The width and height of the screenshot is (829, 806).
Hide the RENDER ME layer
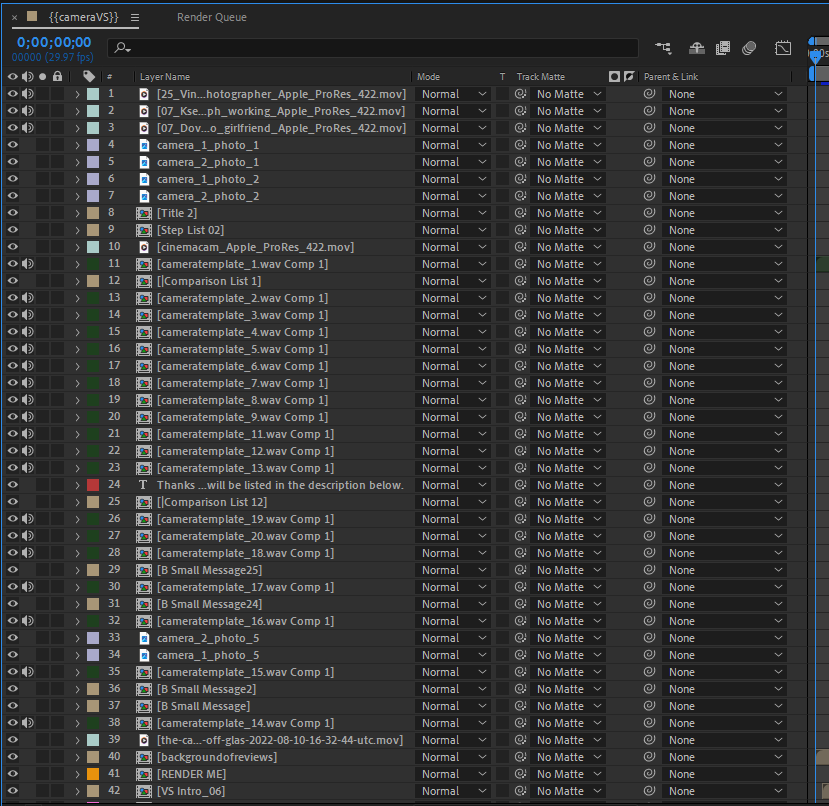13,774
